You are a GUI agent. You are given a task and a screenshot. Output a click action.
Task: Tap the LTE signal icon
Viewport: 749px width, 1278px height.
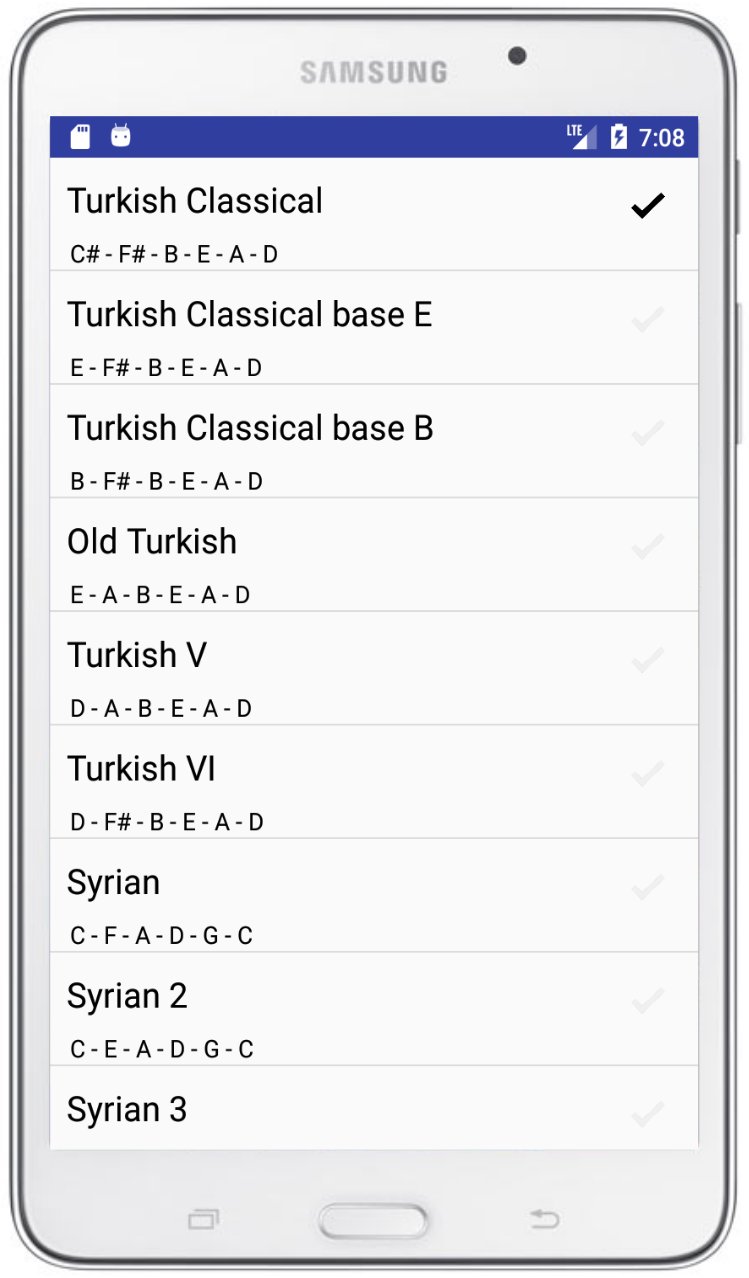coord(581,137)
